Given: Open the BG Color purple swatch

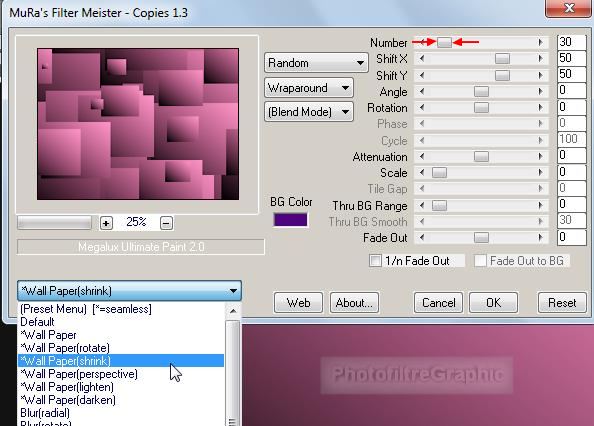Looking at the screenshot, I should [x=291, y=220].
